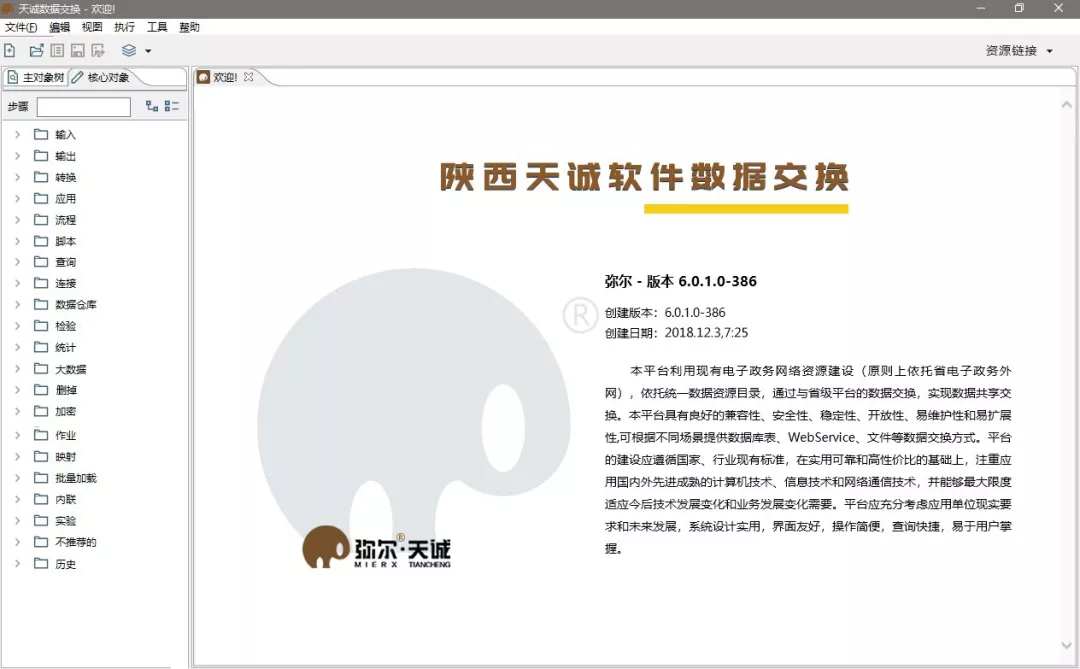Screen dimensions: 1080x669
Task: Switch to the 核心对象 tab
Action: 101,77
